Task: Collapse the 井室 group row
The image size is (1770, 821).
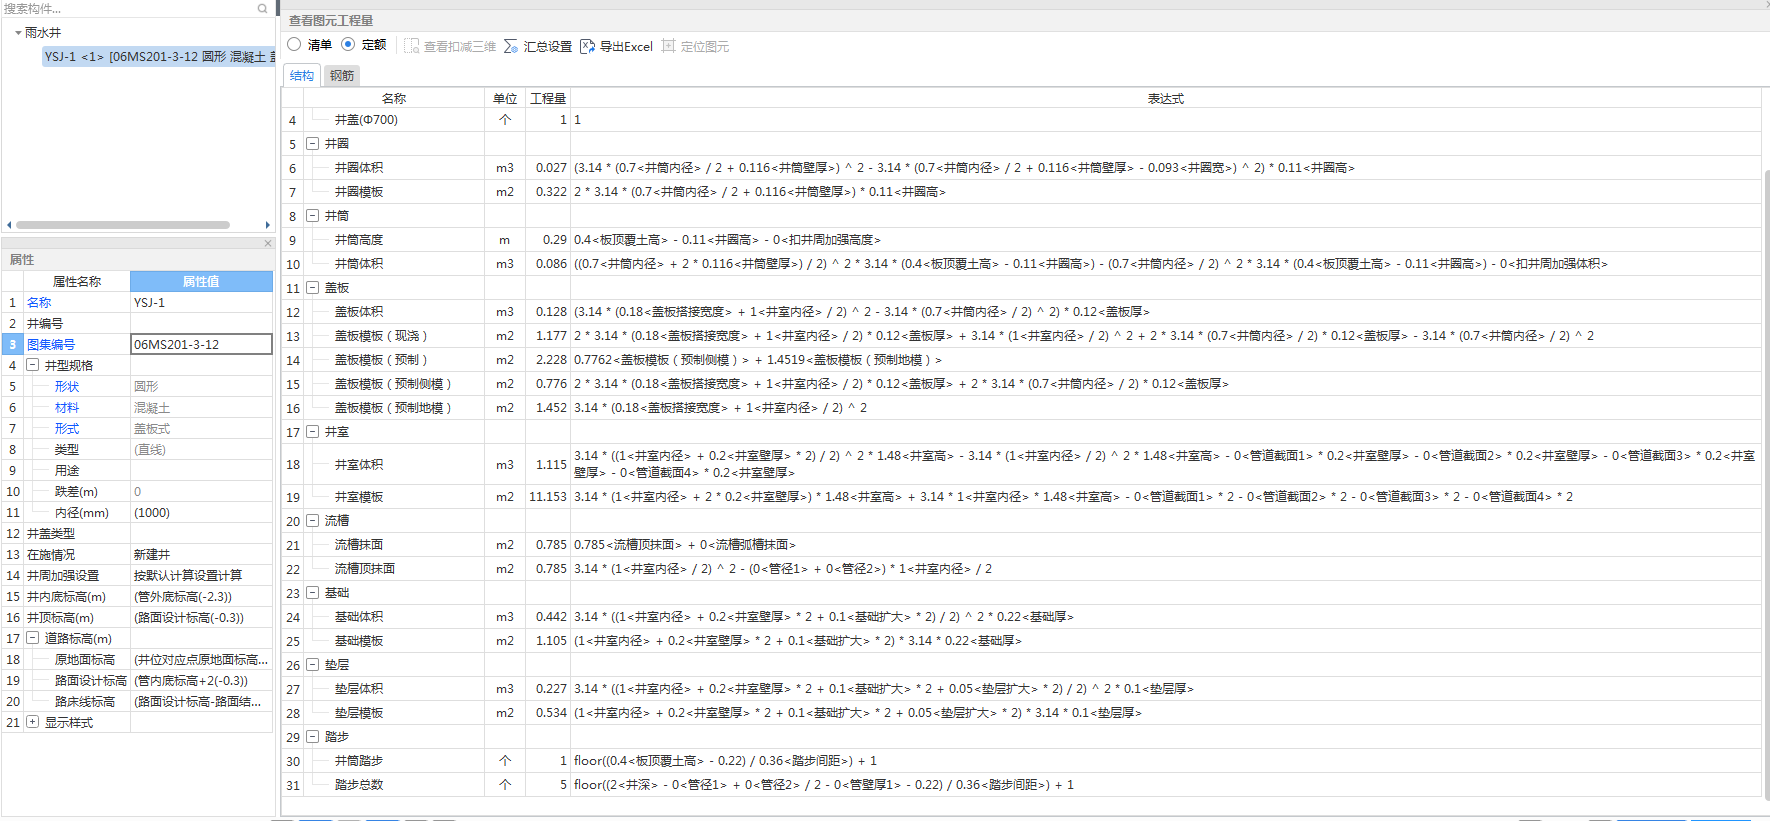Action: 312,432
